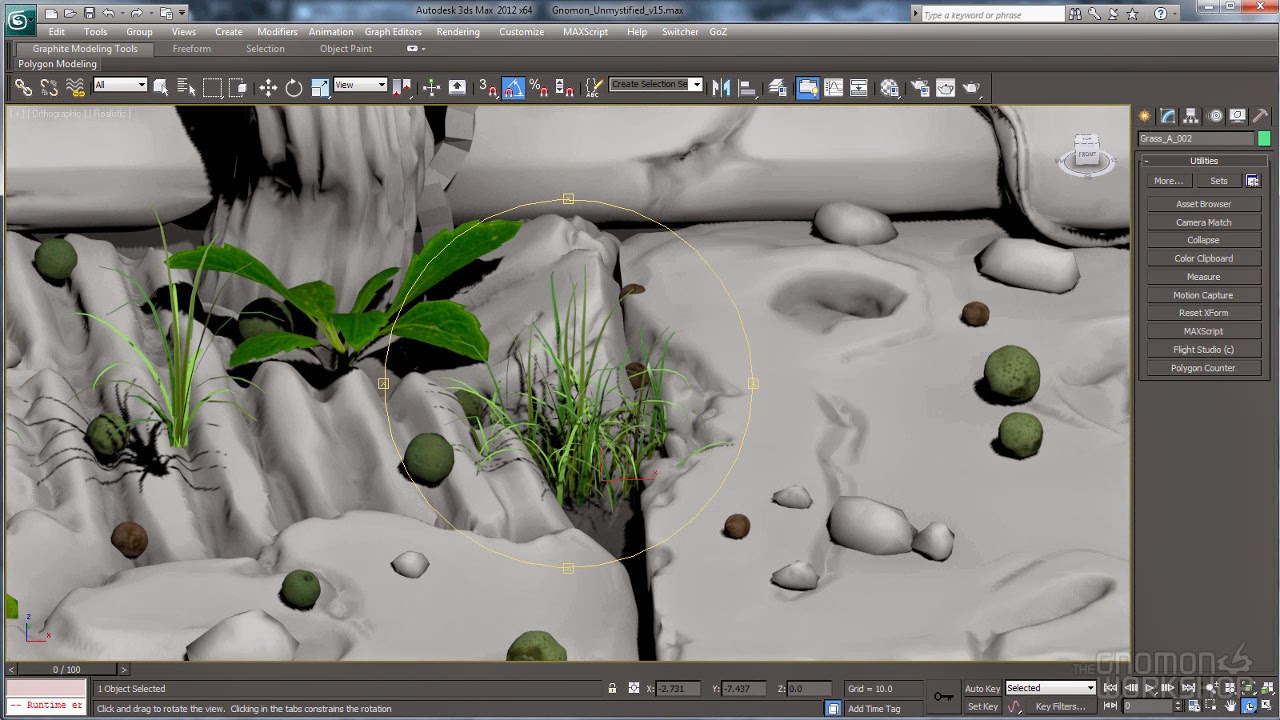Collapse the Utilities rollout
The image size is (1280, 720).
click(1203, 161)
